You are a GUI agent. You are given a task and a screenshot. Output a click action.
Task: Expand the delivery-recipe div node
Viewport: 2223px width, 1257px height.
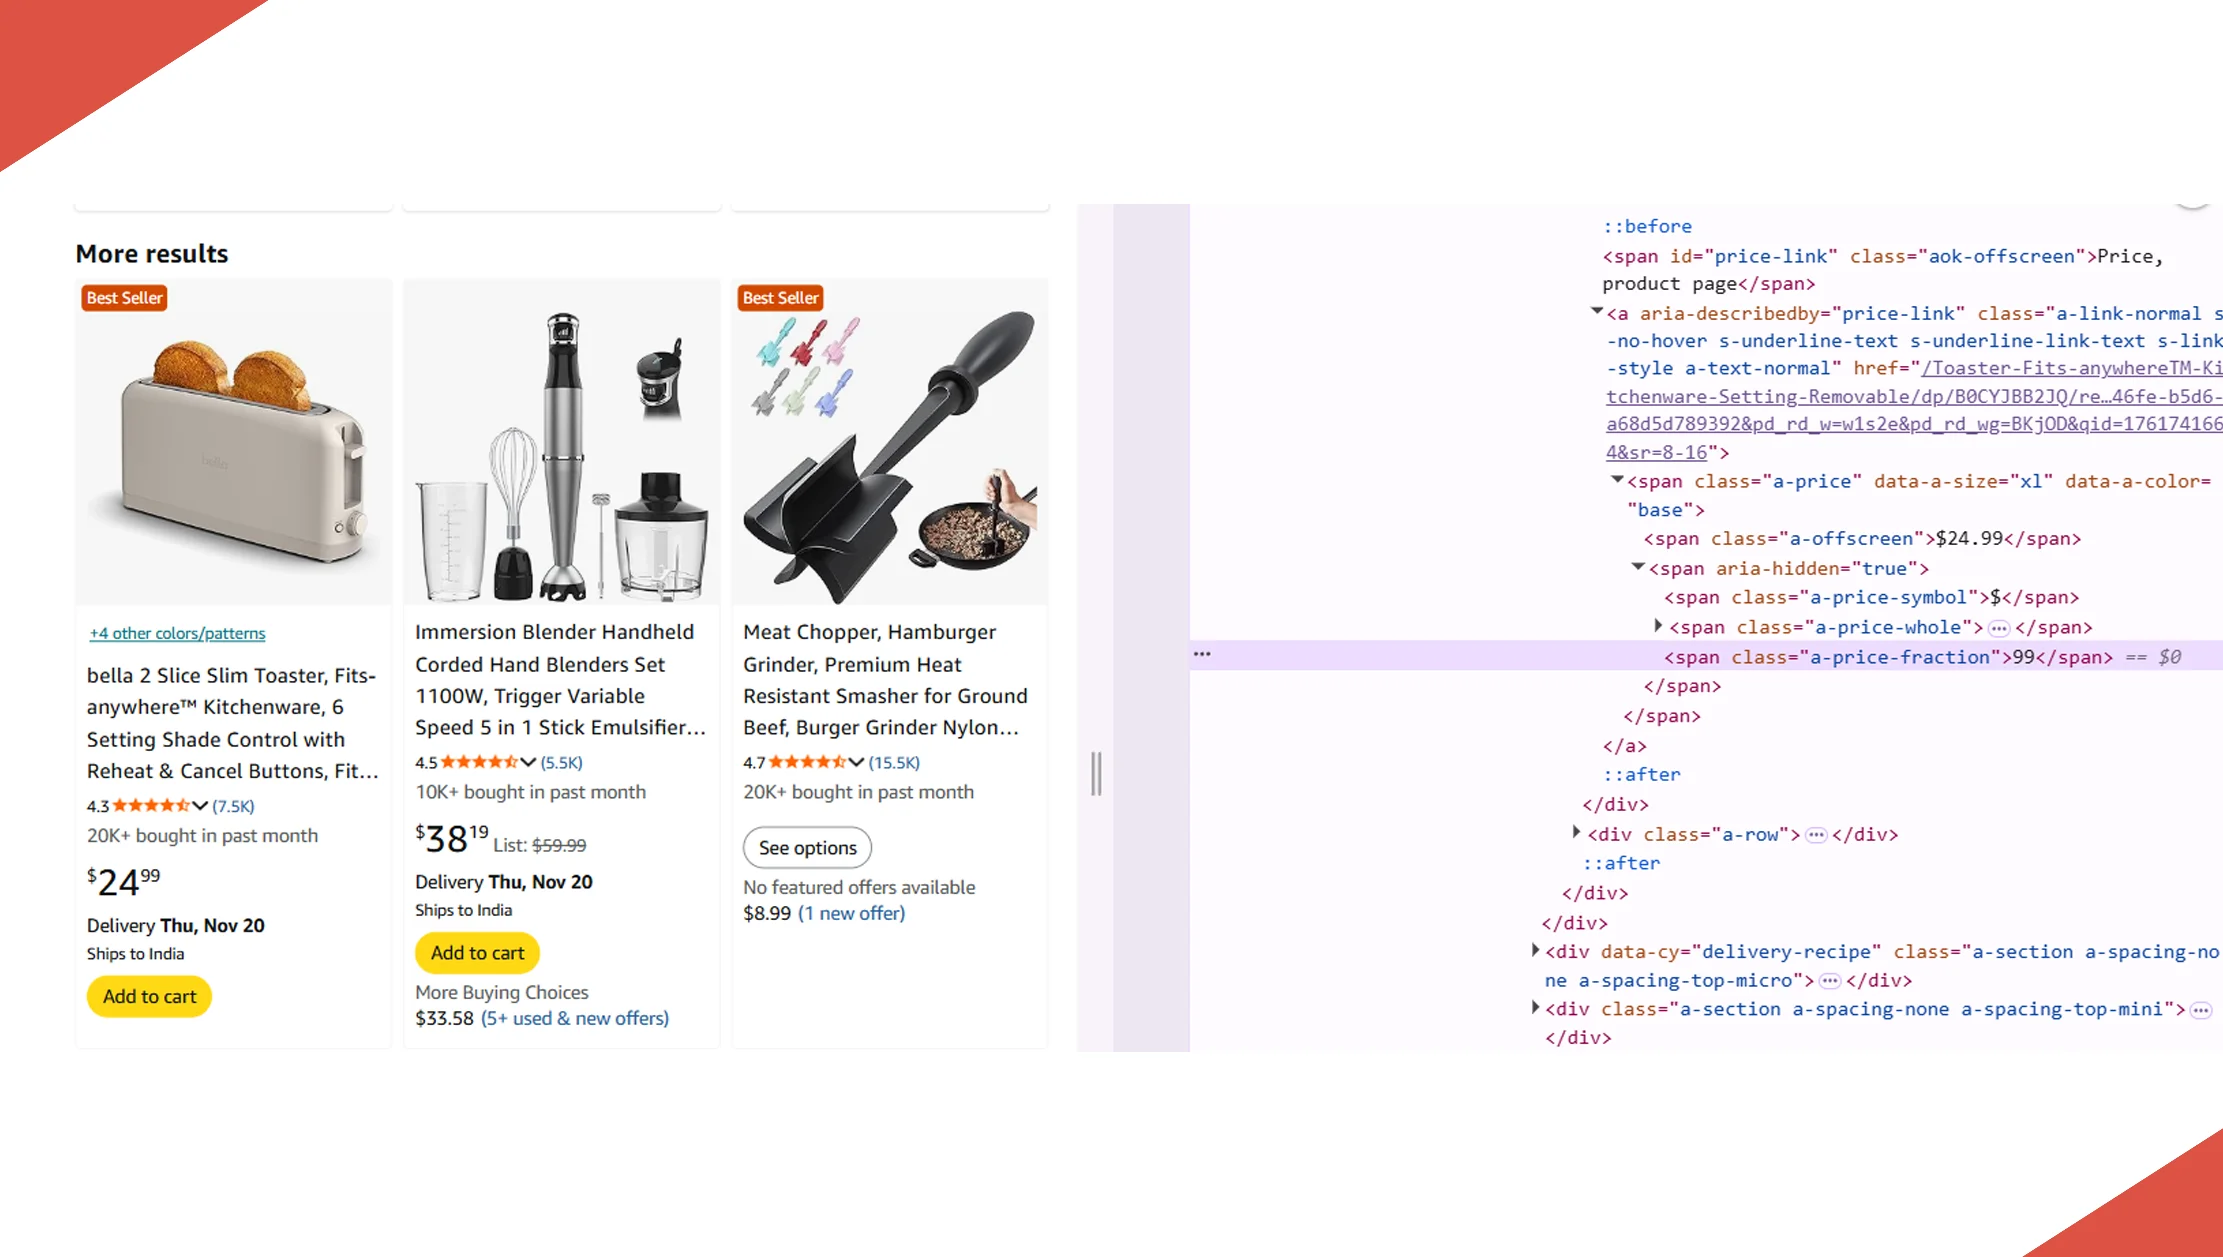pyautogui.click(x=1535, y=951)
